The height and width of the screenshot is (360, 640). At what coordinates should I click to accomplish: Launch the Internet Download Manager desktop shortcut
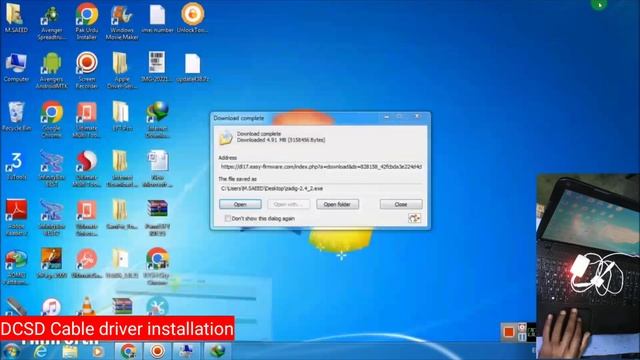pos(157,120)
